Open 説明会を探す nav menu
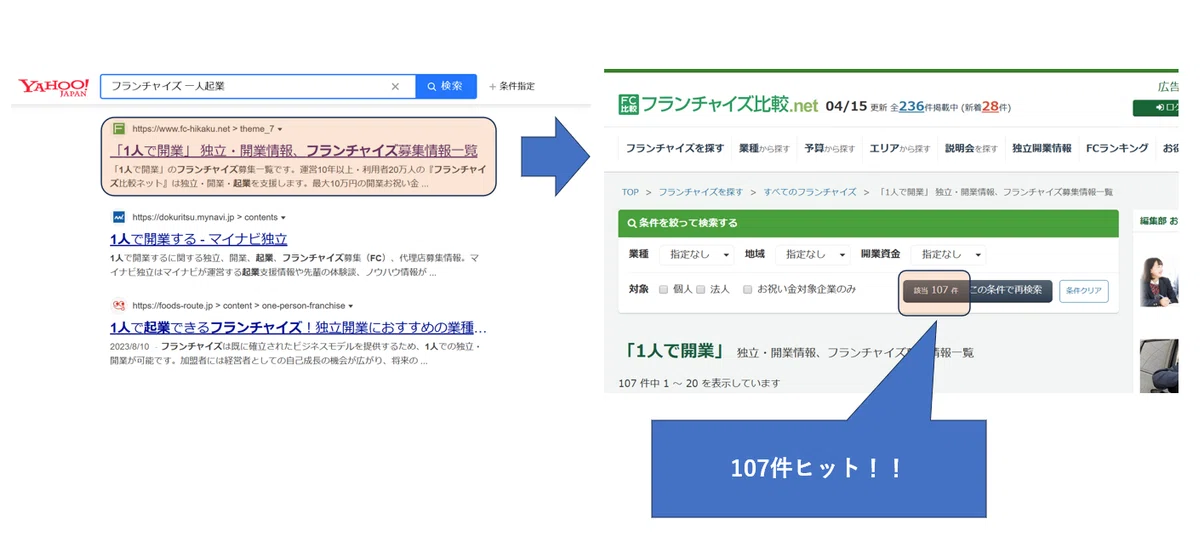Image resolution: width=1200 pixels, height=542 pixels. pyautogui.click(x=971, y=148)
